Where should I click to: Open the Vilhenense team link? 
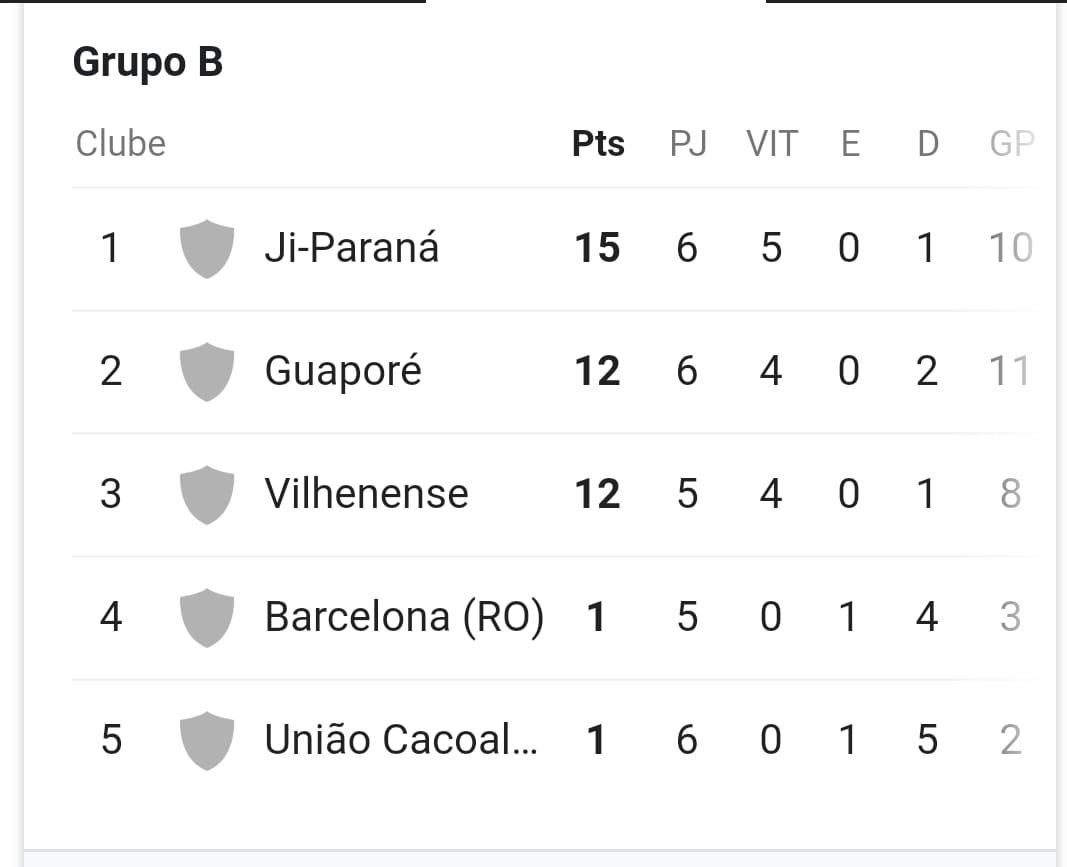click(366, 493)
